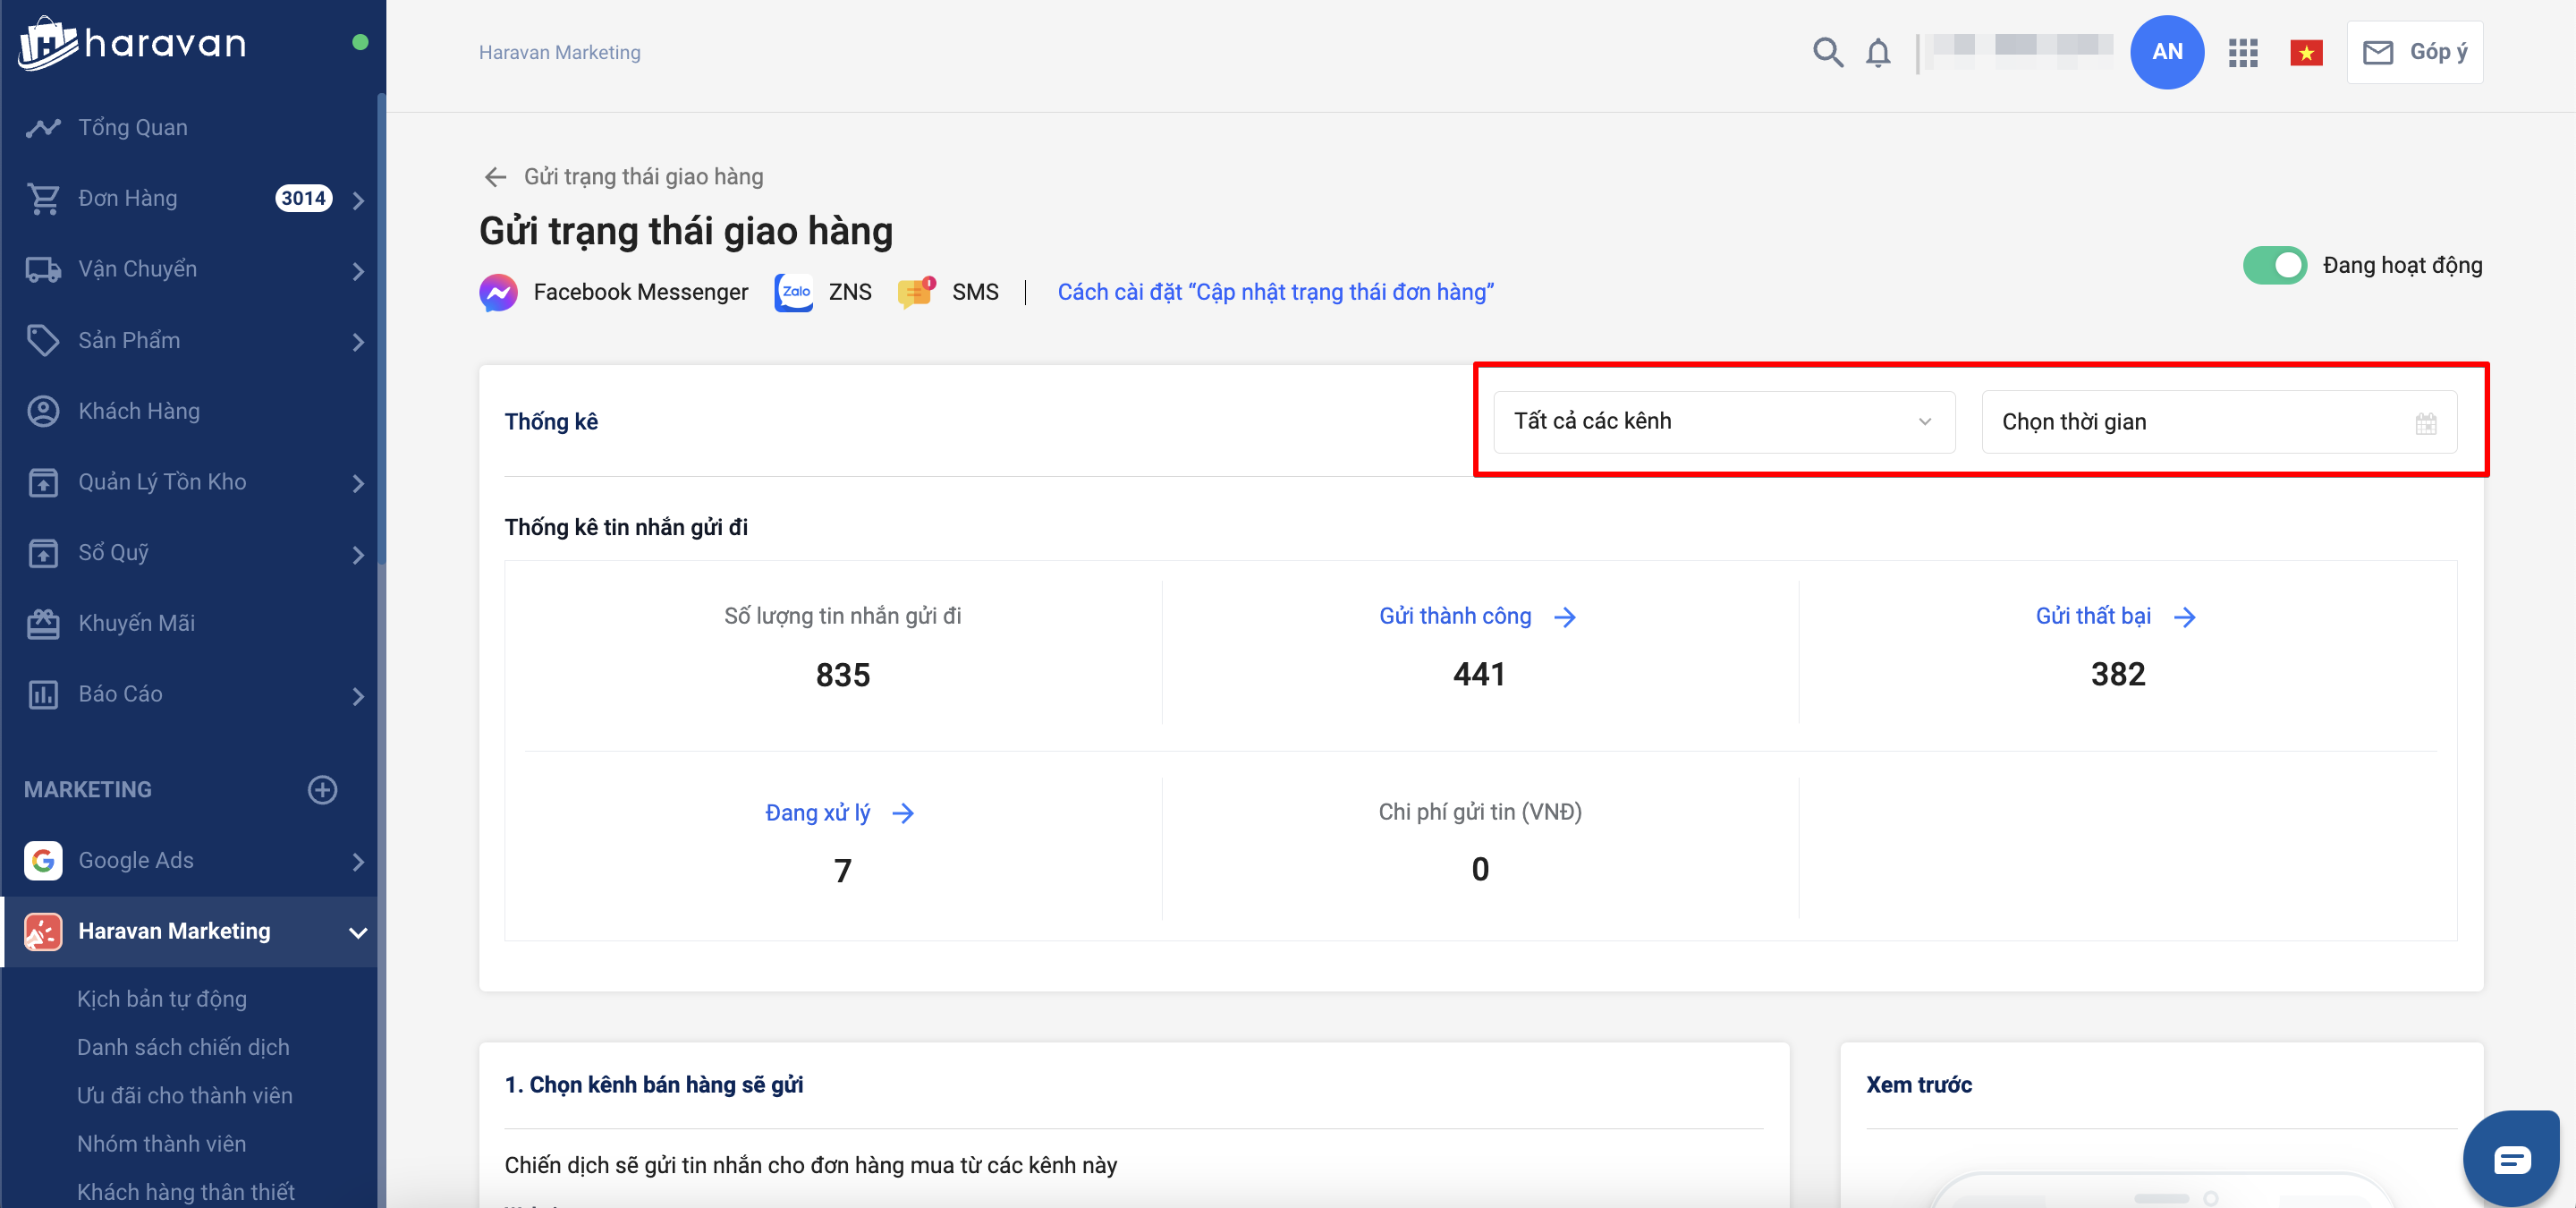Expand the Sổ Quỹ menu chevron
The height and width of the screenshot is (1208, 2576).
point(358,554)
